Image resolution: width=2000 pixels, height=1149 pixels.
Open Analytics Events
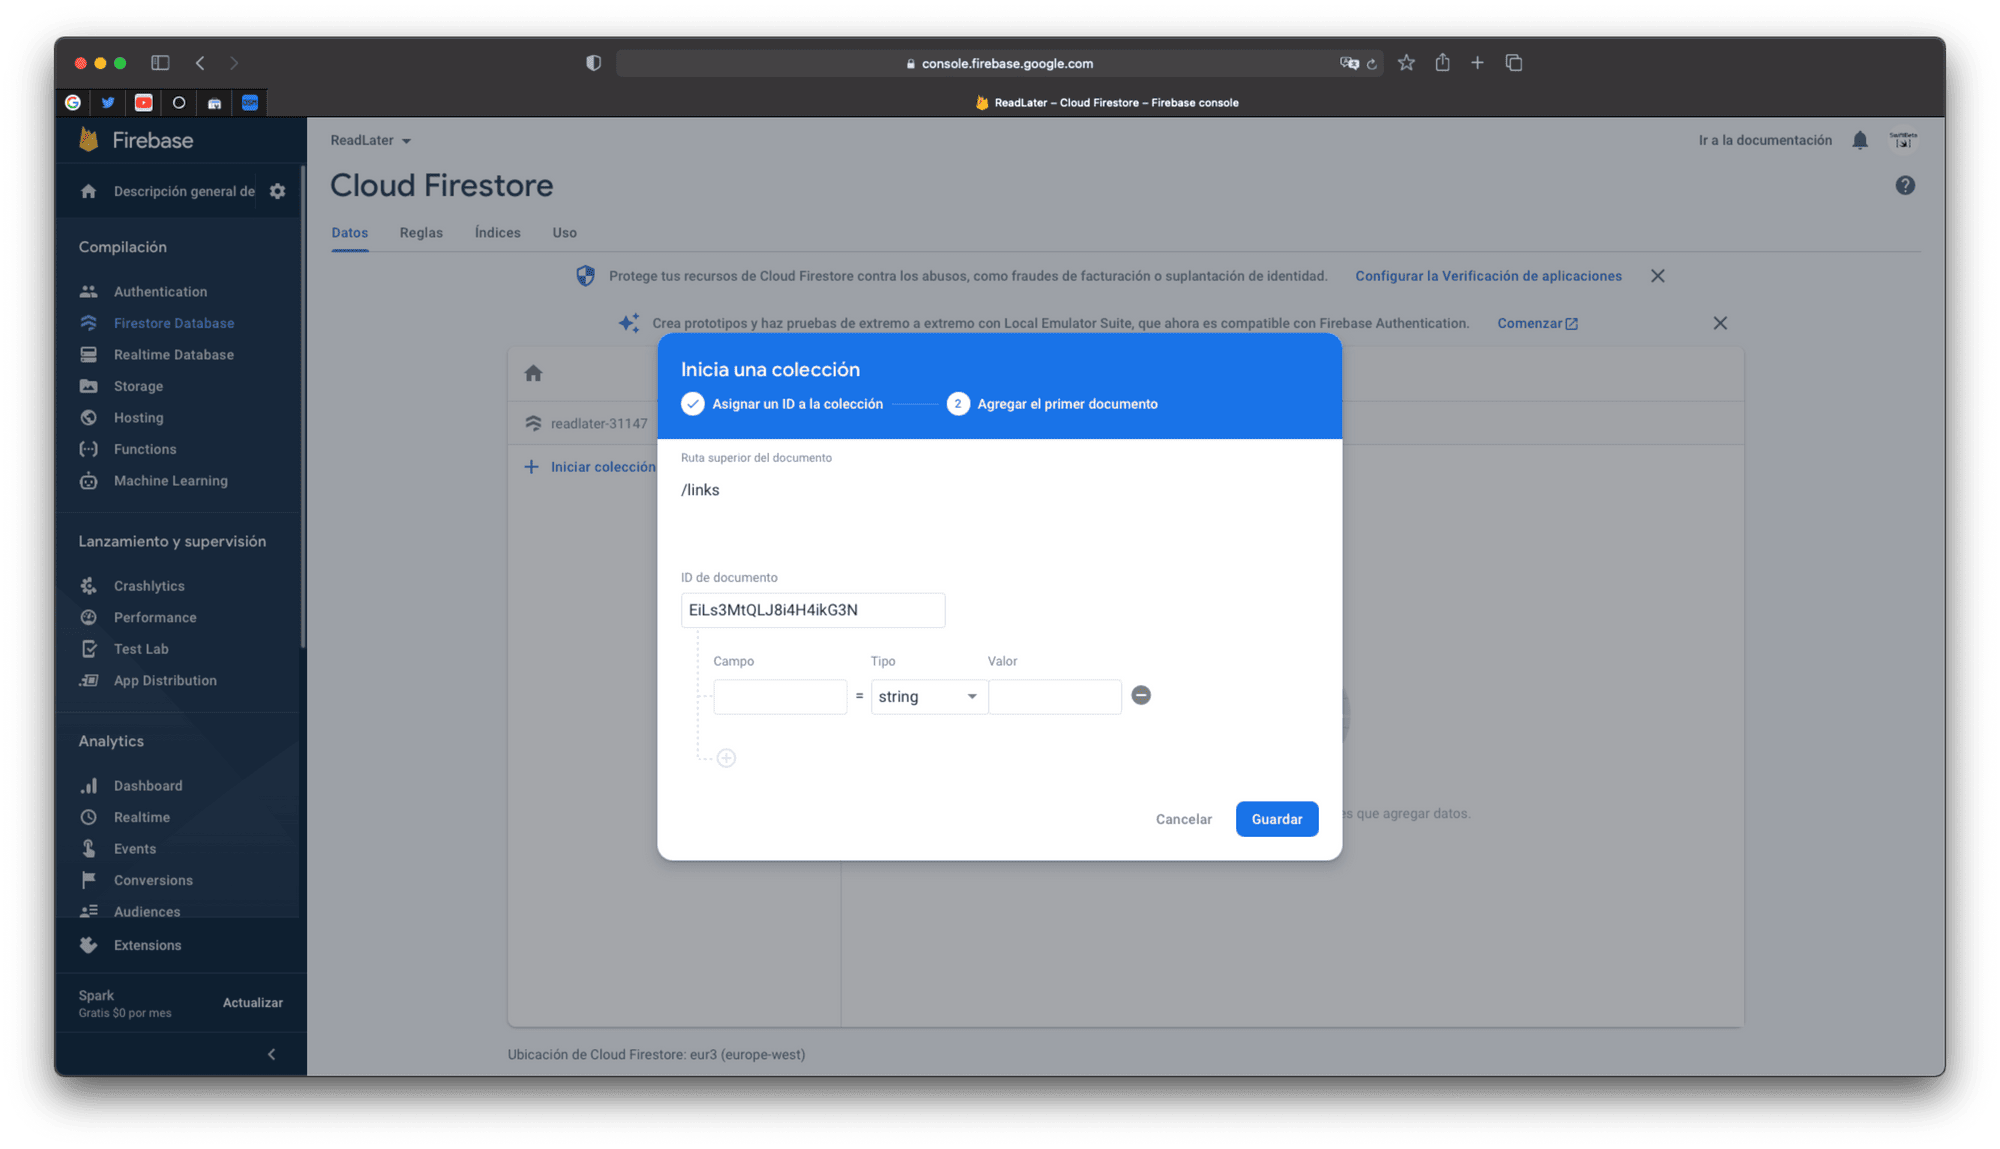pyautogui.click(x=134, y=848)
